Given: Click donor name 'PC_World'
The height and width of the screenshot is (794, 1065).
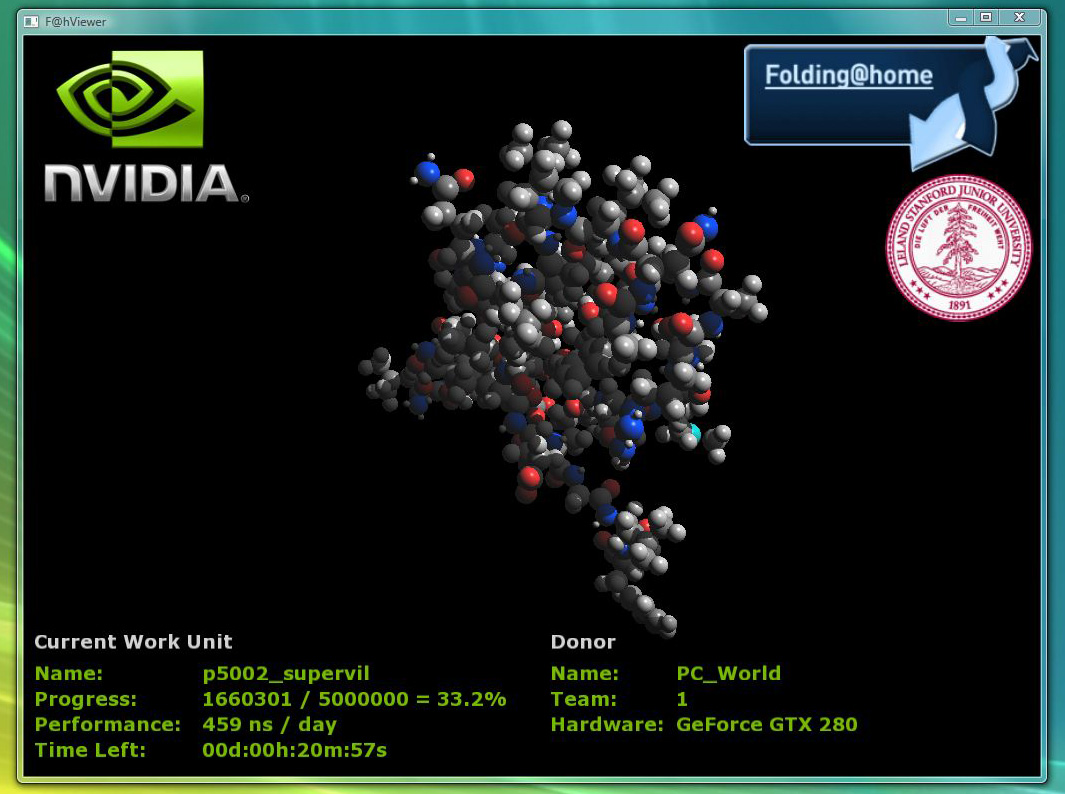Looking at the screenshot, I should [x=728, y=673].
